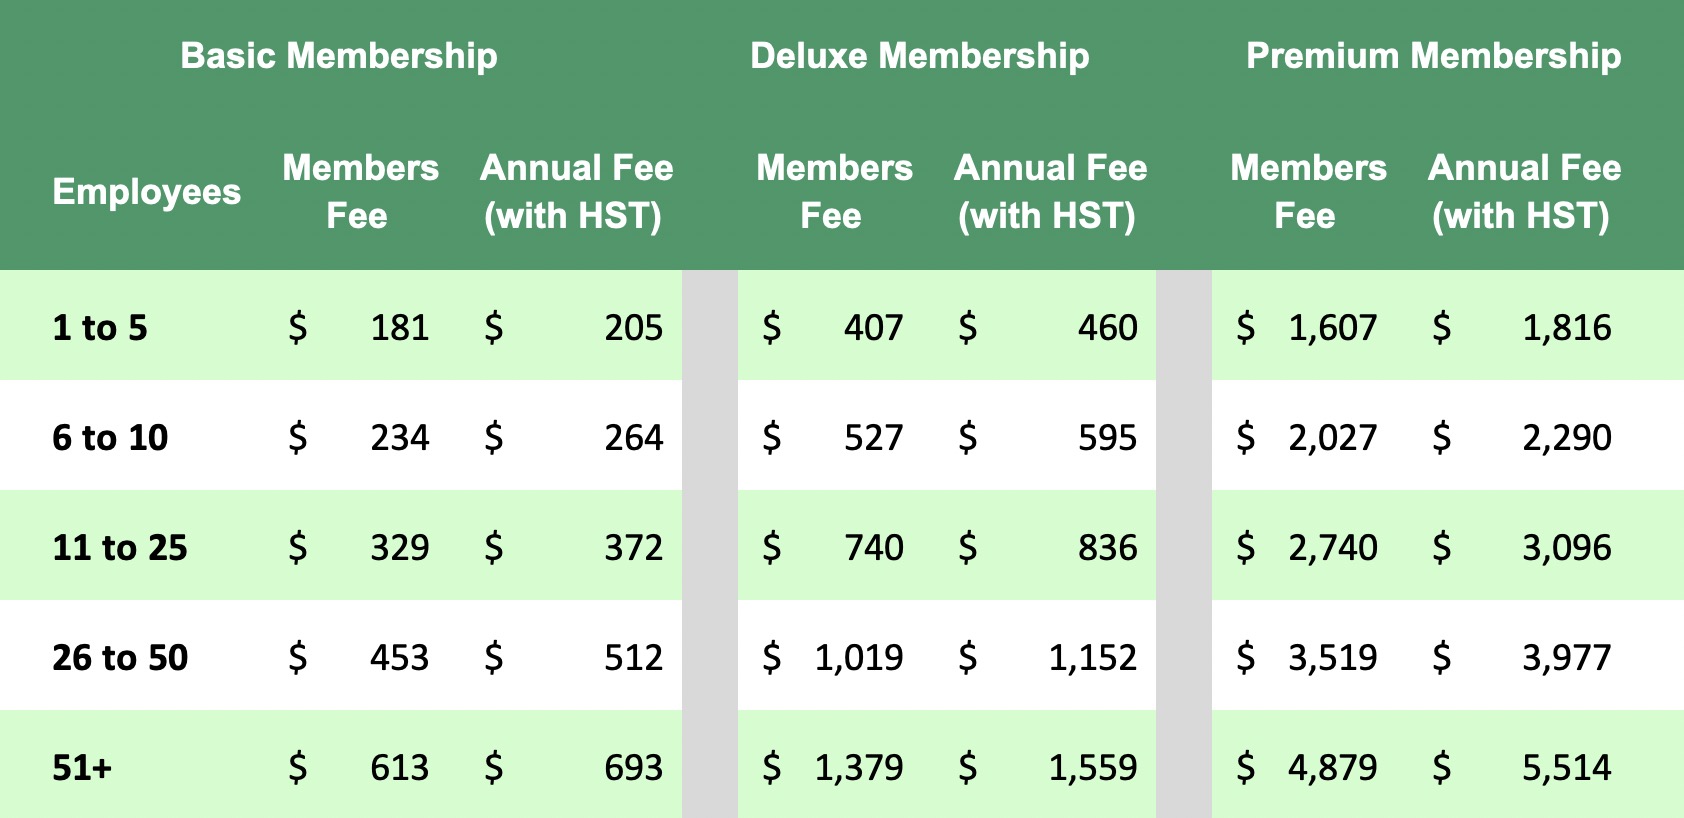Select the '6 to 10' employees row label
Screen dimensions: 1684x818
point(110,438)
